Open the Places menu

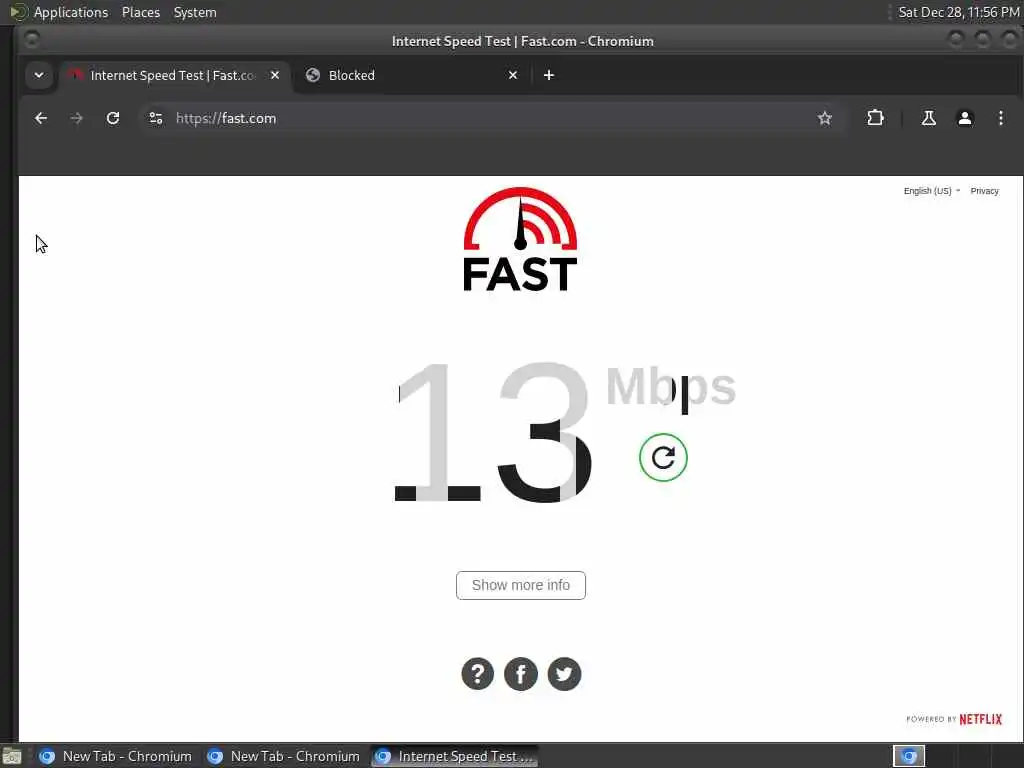tap(141, 12)
